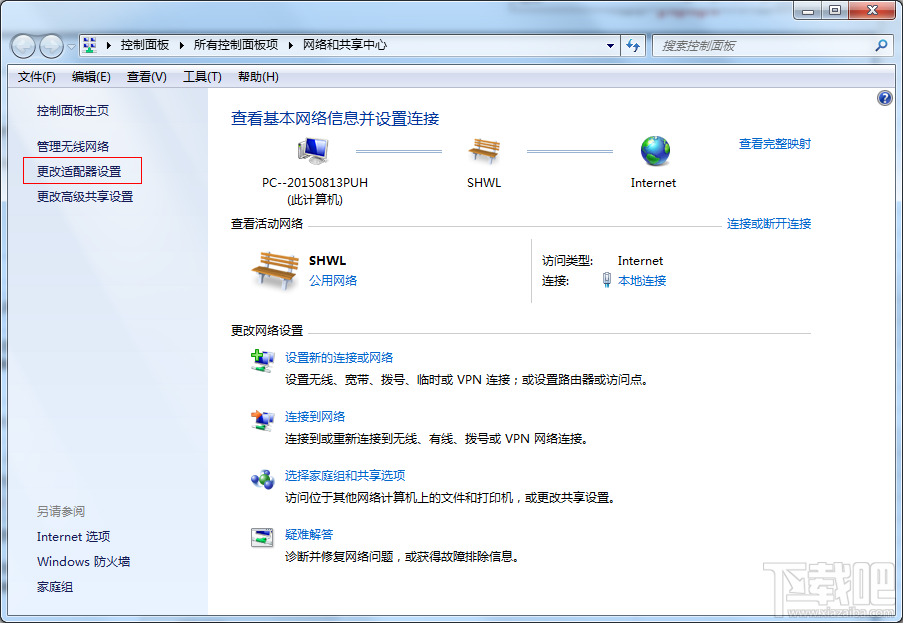Viewport: 903px width, 623px height.
Task: Click the 设置新的连接或网络 link
Action: click(339, 358)
